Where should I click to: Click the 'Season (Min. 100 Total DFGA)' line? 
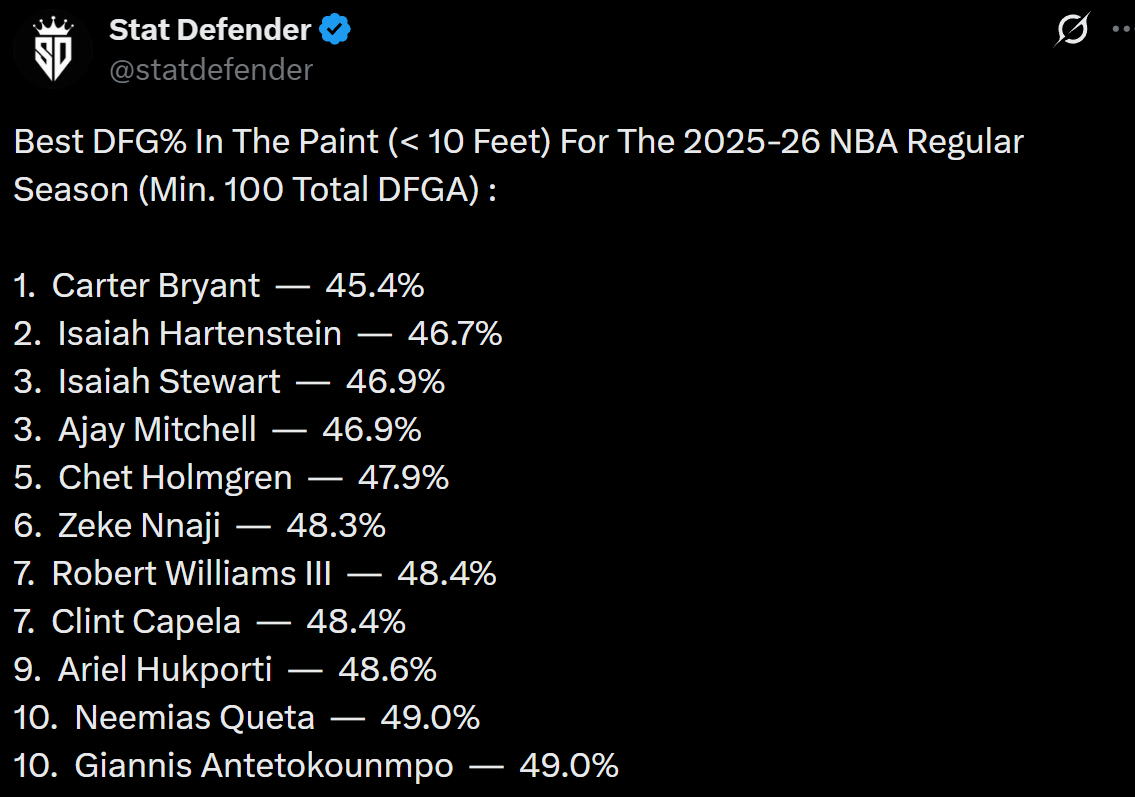[x=255, y=190]
